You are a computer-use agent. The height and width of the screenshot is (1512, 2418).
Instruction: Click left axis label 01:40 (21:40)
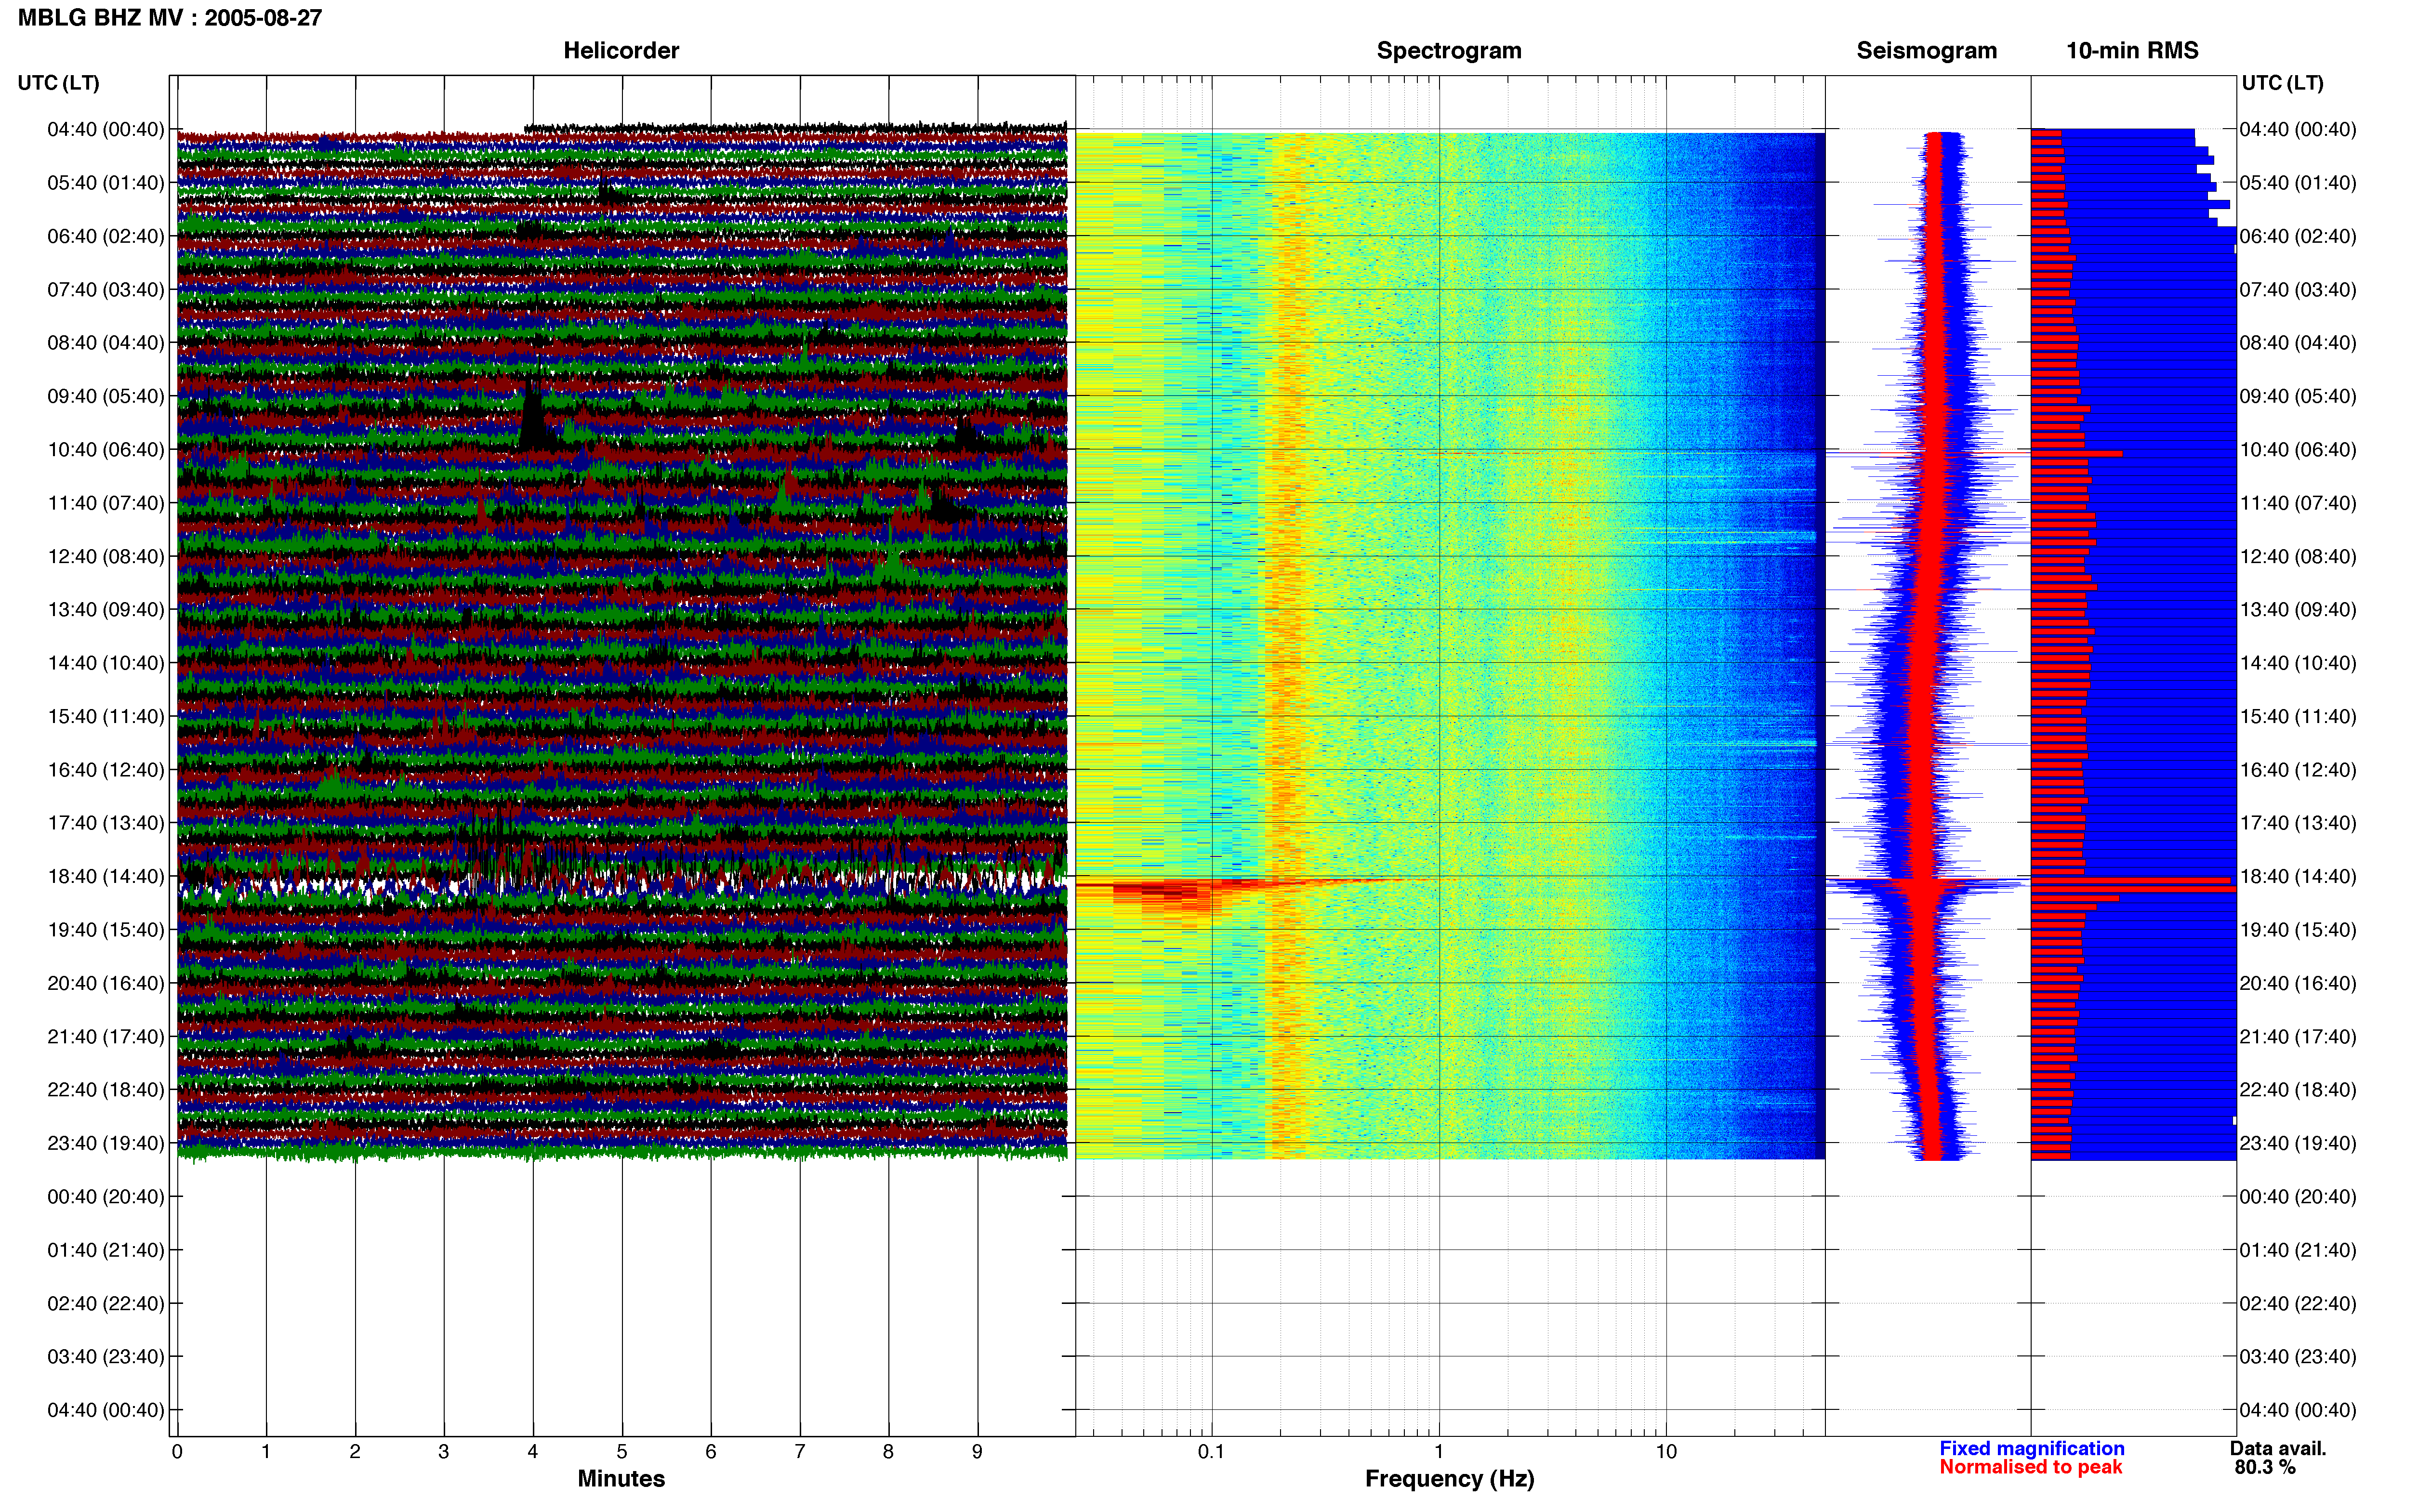click(106, 1250)
